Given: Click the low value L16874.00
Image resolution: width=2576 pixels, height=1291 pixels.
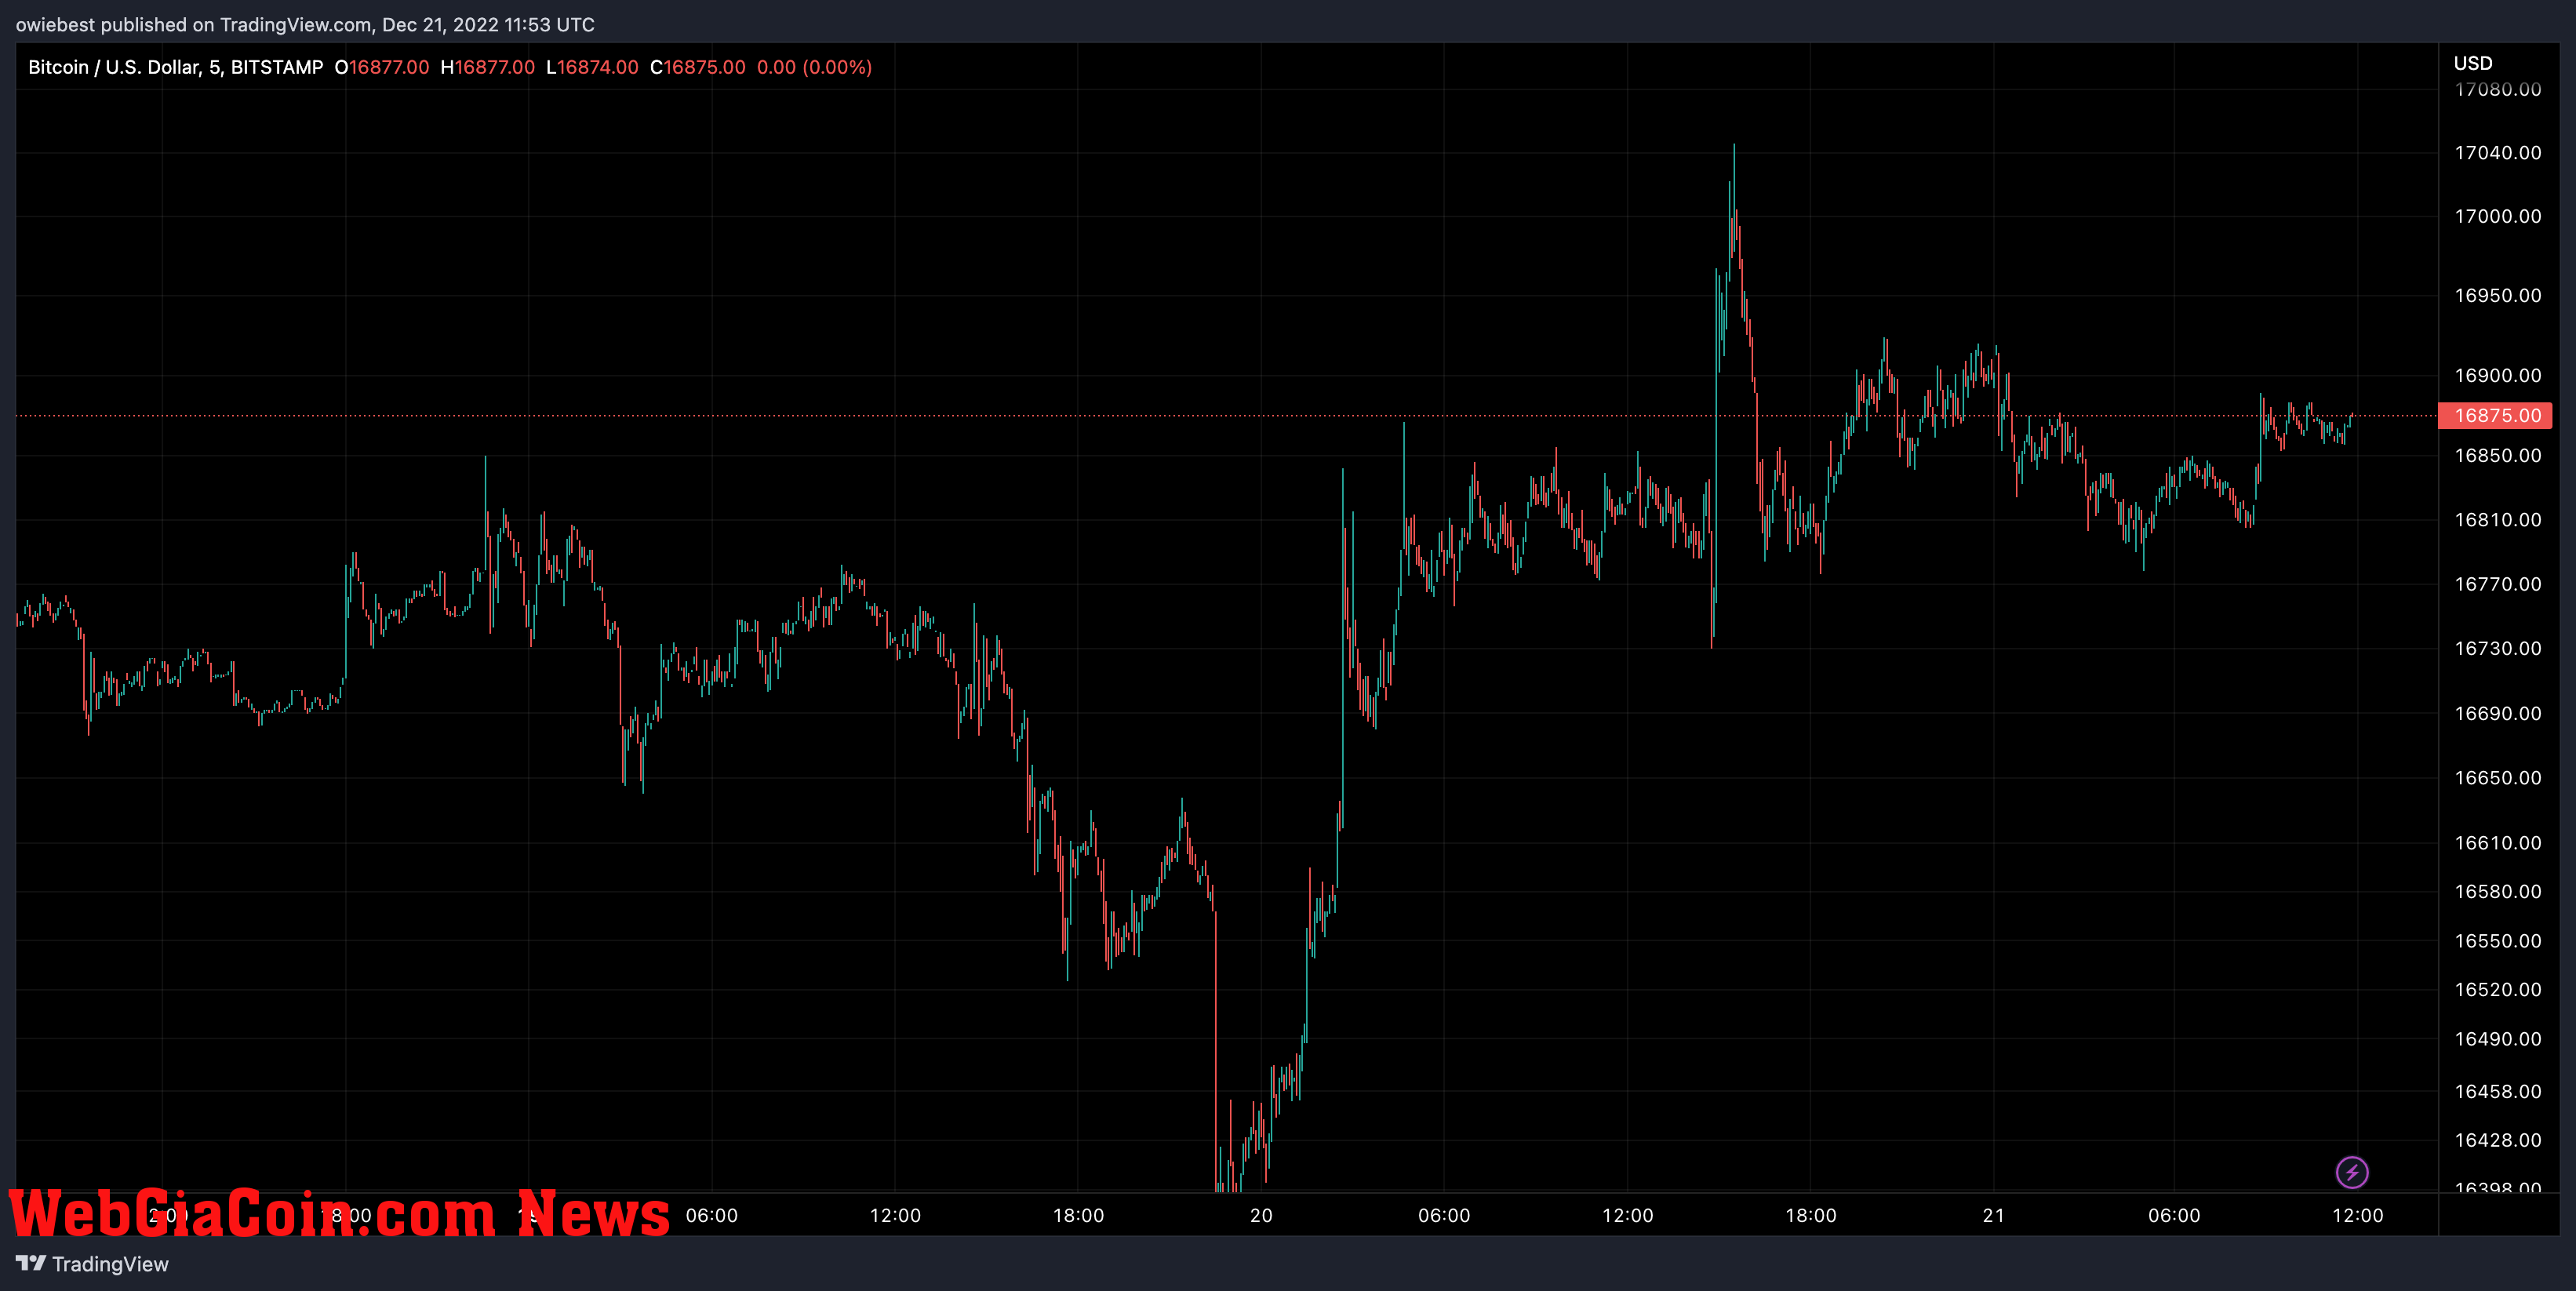Looking at the screenshot, I should (592, 67).
